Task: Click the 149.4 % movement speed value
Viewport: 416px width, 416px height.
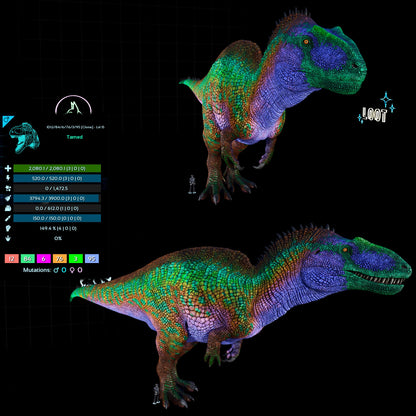Action: point(58,228)
